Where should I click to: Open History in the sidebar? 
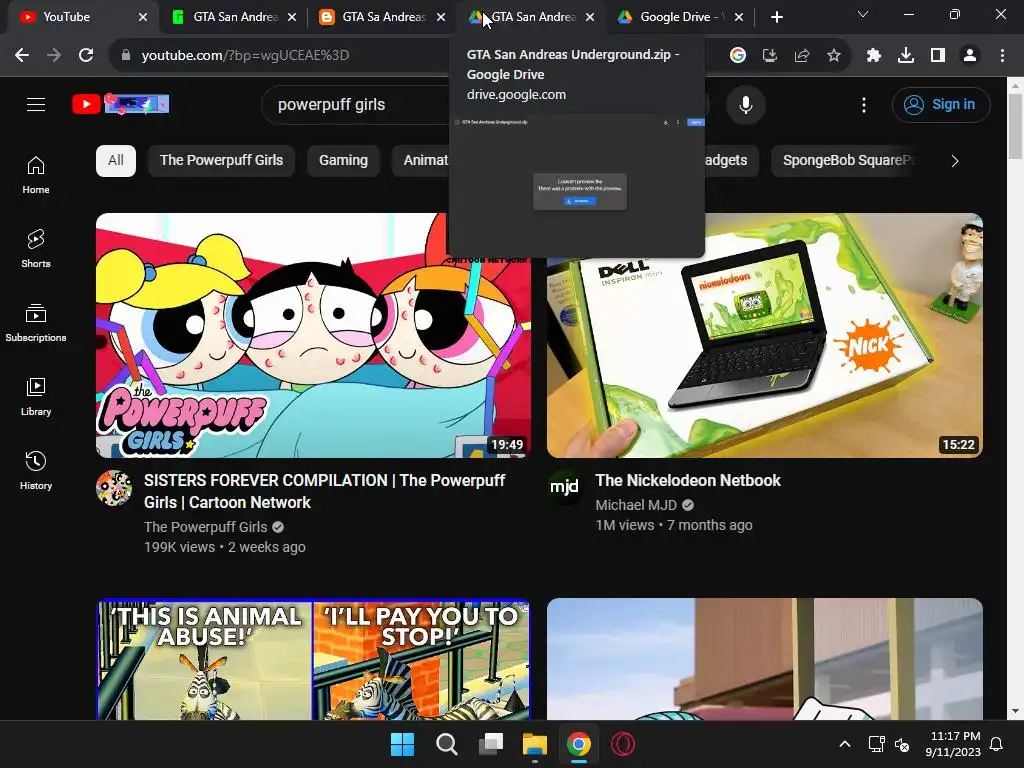pos(36,470)
